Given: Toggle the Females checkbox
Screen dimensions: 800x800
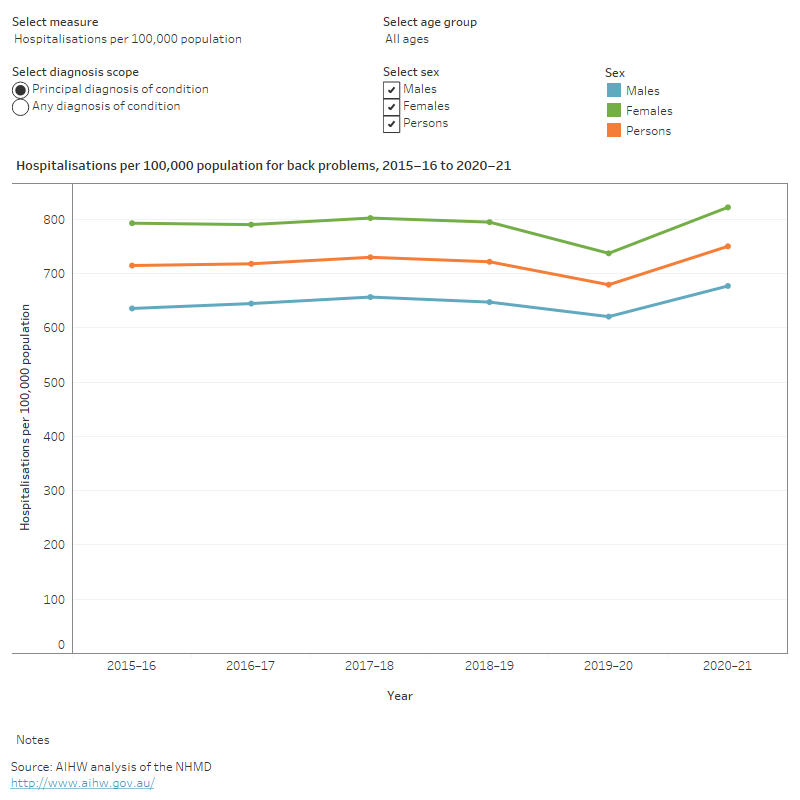Looking at the screenshot, I should click(x=392, y=107).
